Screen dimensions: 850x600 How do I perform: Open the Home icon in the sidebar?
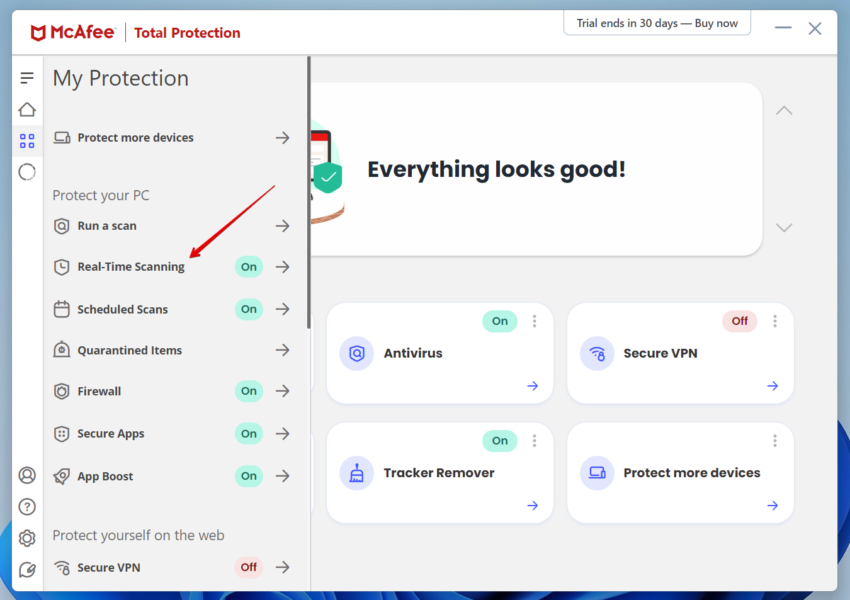(x=27, y=109)
